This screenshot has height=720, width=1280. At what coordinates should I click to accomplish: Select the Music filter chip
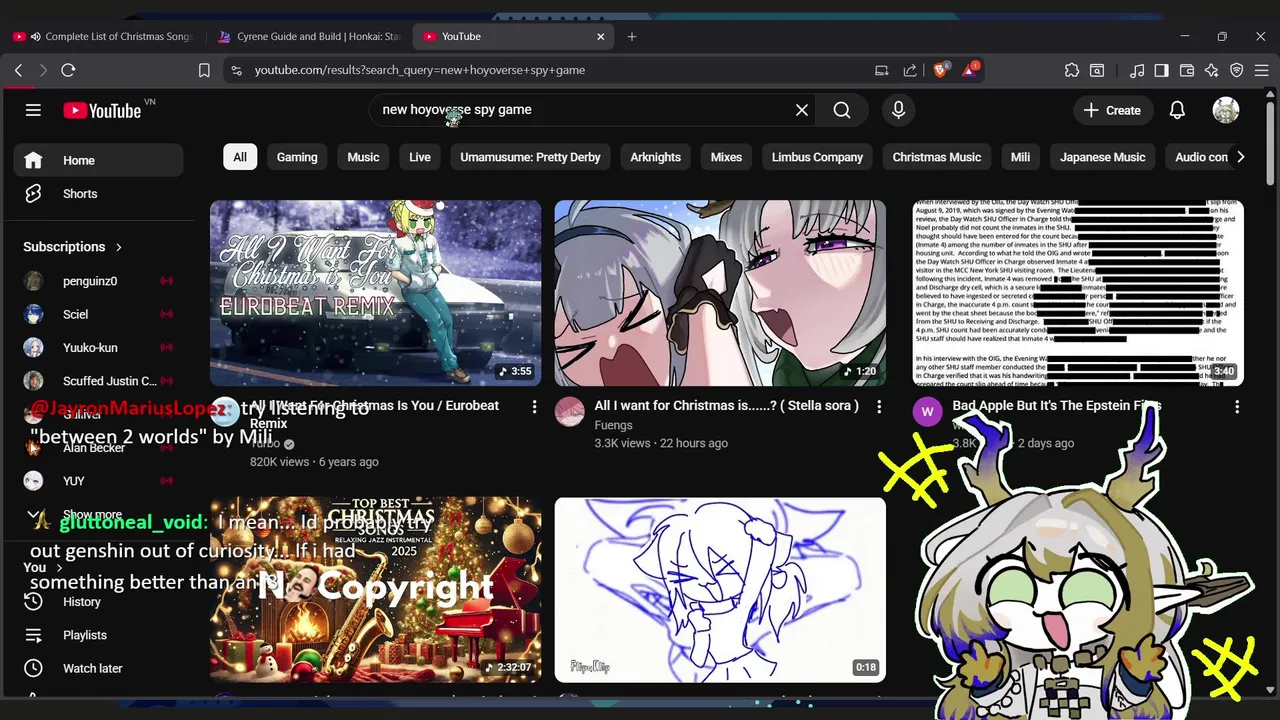363,157
